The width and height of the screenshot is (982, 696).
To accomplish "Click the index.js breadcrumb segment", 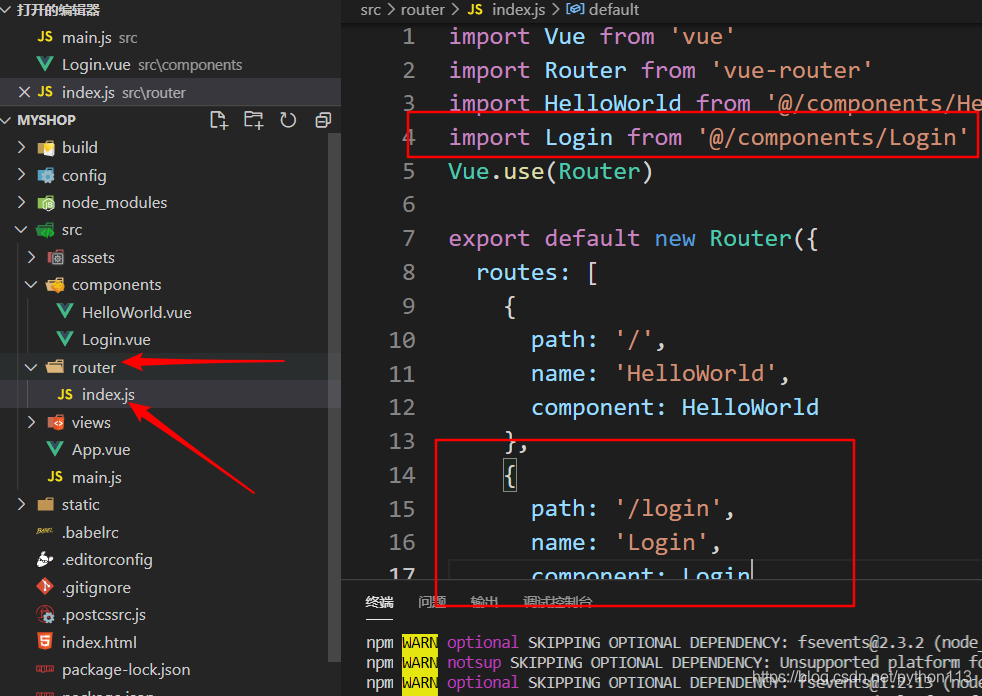I will coord(518,9).
